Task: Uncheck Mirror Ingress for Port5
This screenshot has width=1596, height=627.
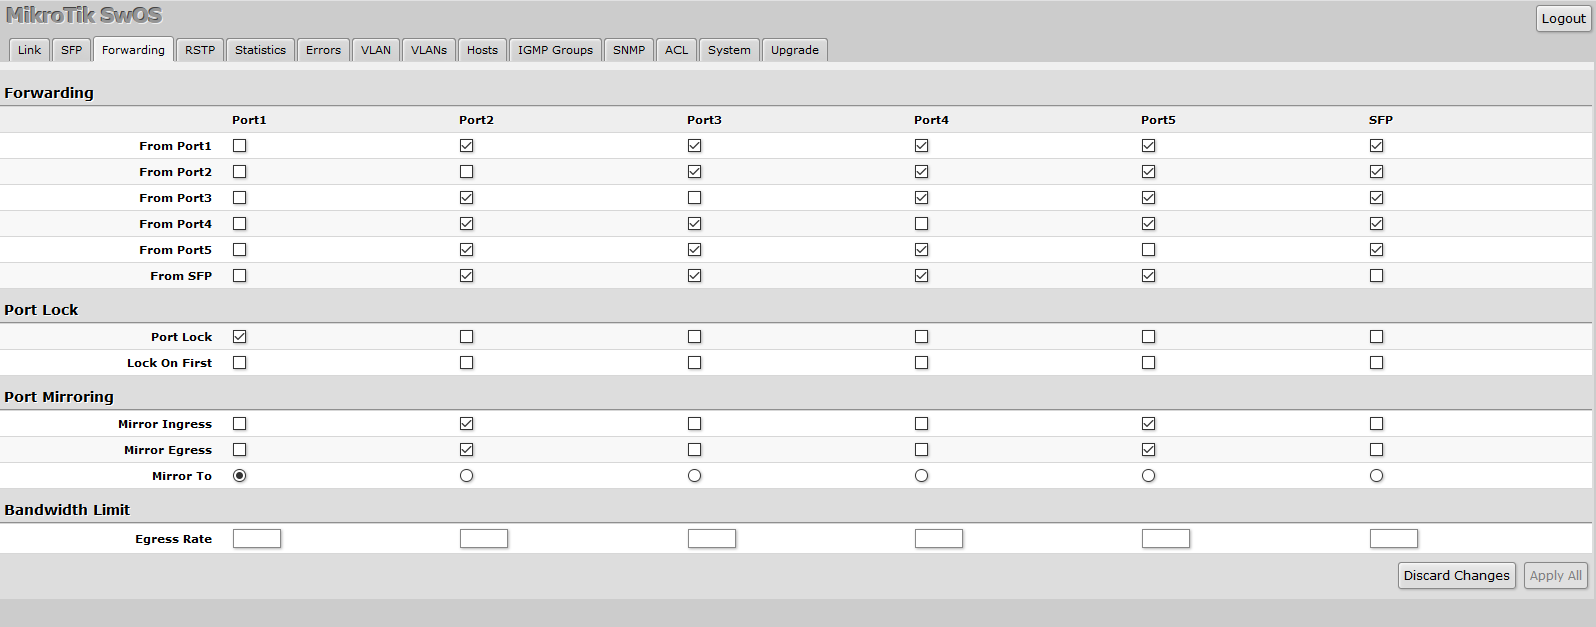Action: coord(1149,424)
